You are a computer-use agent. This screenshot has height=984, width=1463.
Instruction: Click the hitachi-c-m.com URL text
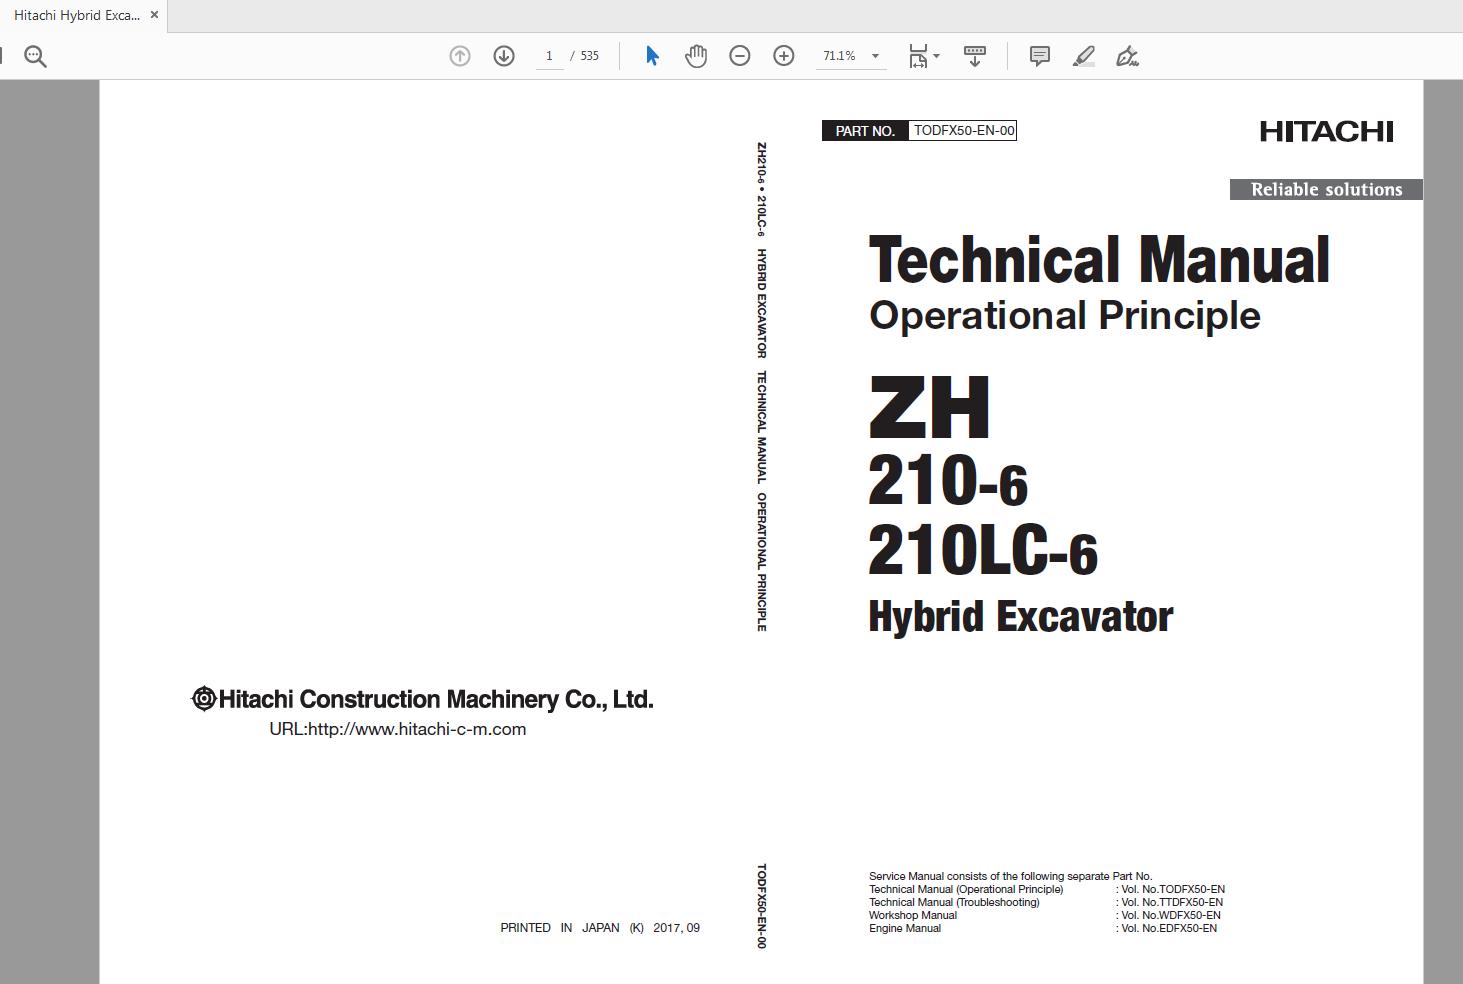[x=398, y=729]
